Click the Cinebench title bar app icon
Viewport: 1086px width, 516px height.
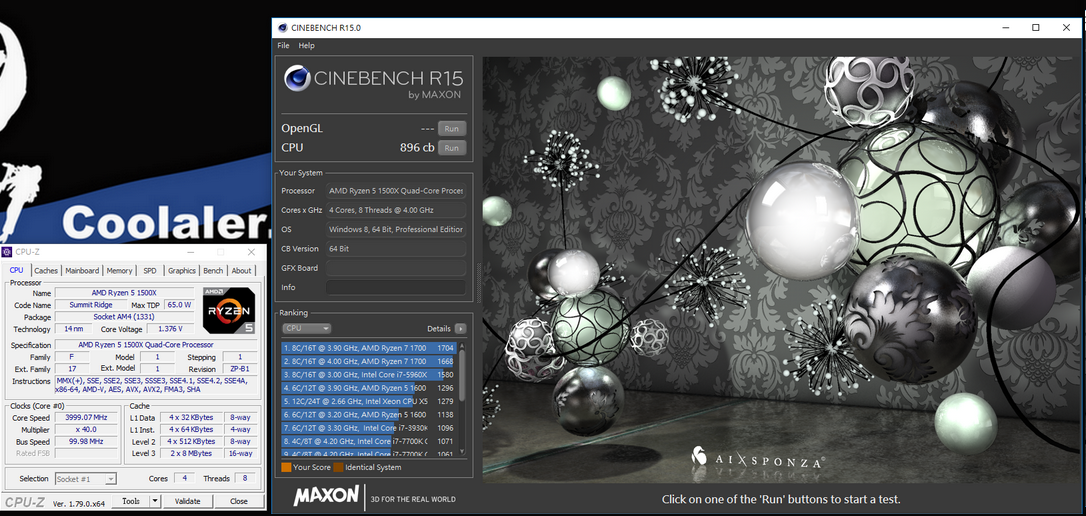[283, 28]
